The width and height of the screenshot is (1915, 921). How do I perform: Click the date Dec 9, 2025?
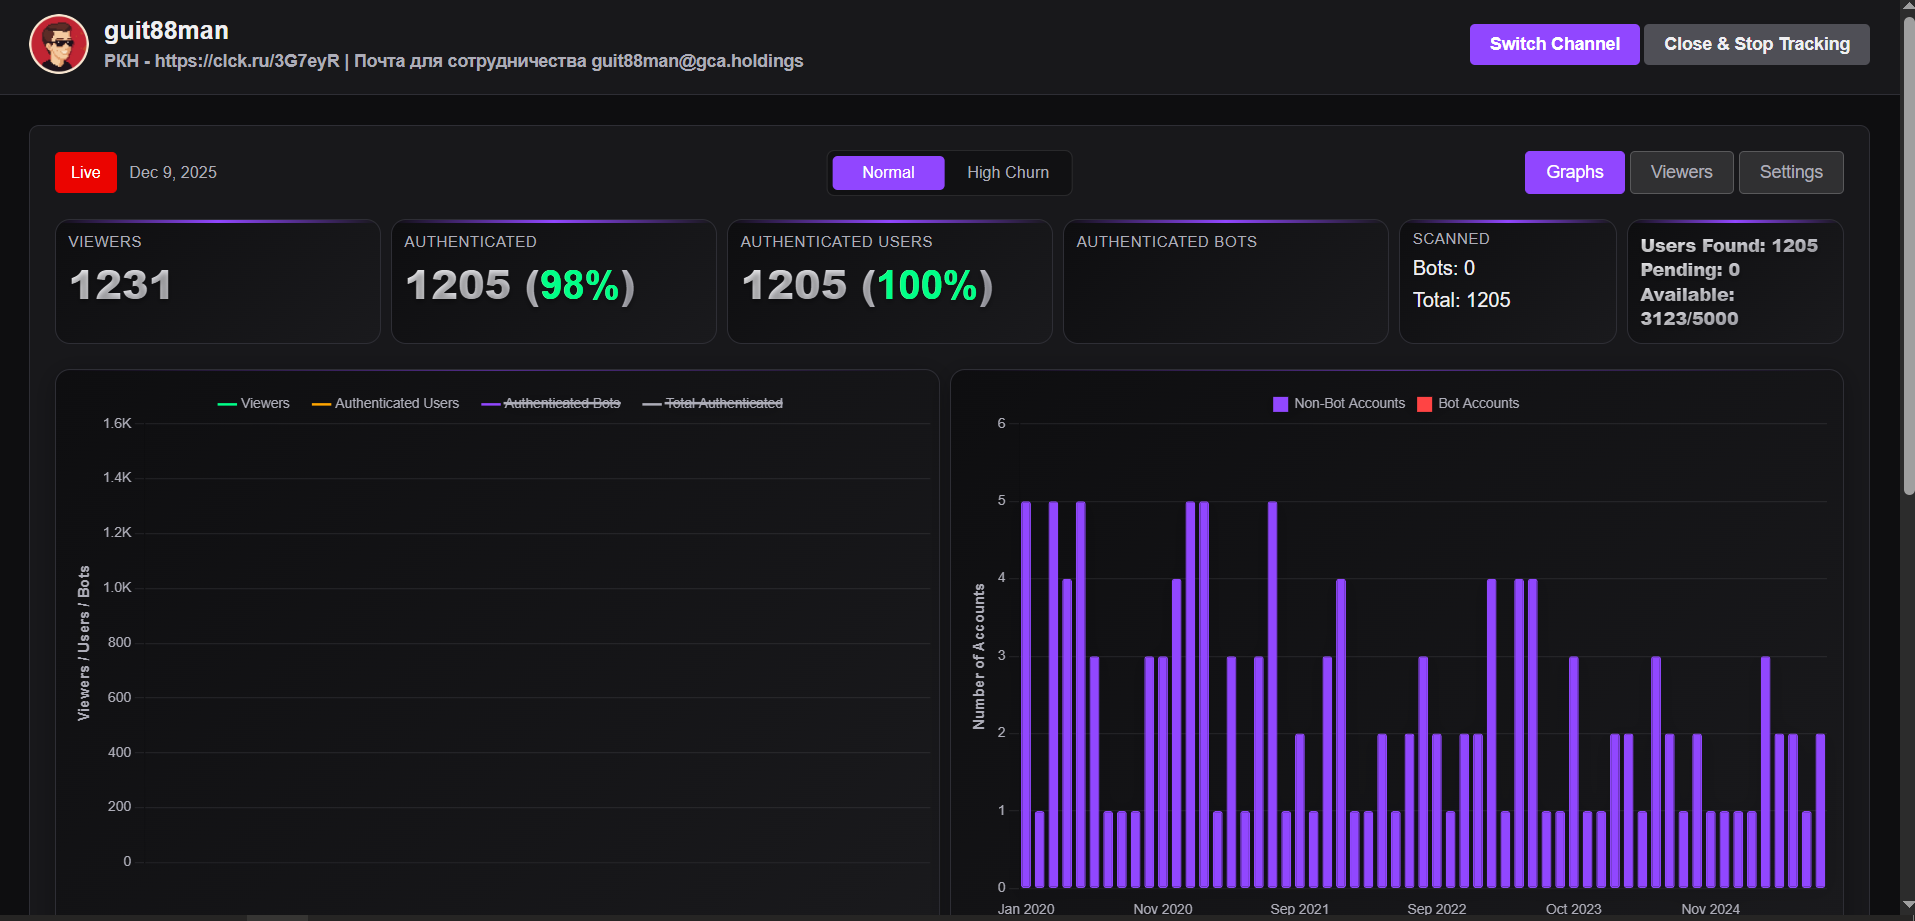[x=173, y=172]
